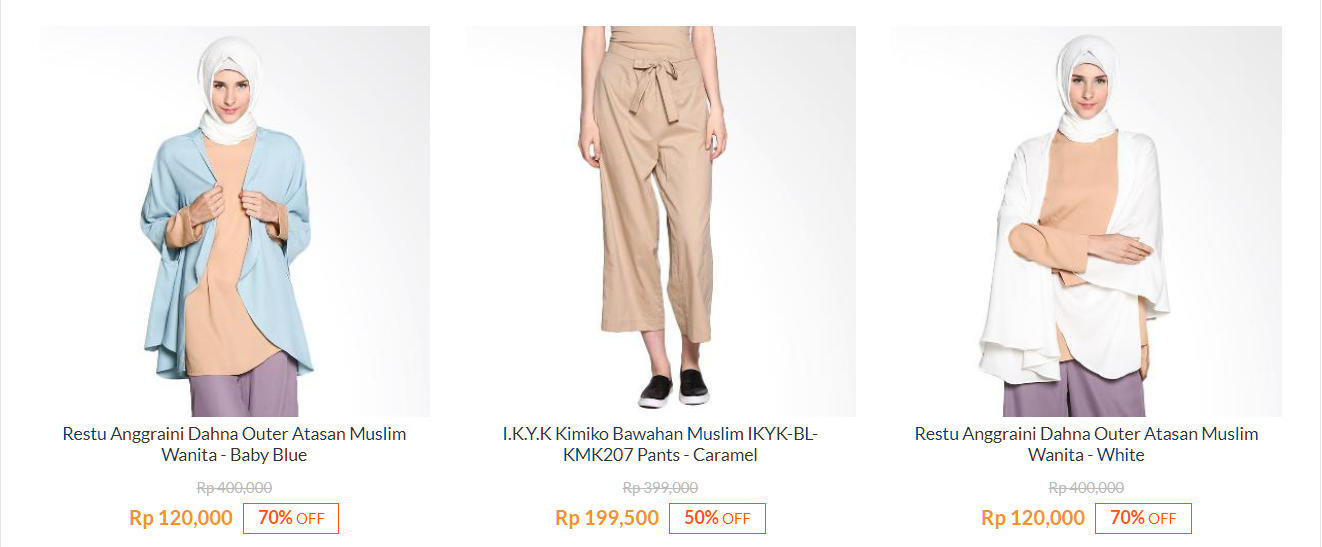Open the Baby Blue Dahna Outer product image
The height and width of the screenshot is (547, 1322).
[234, 221]
